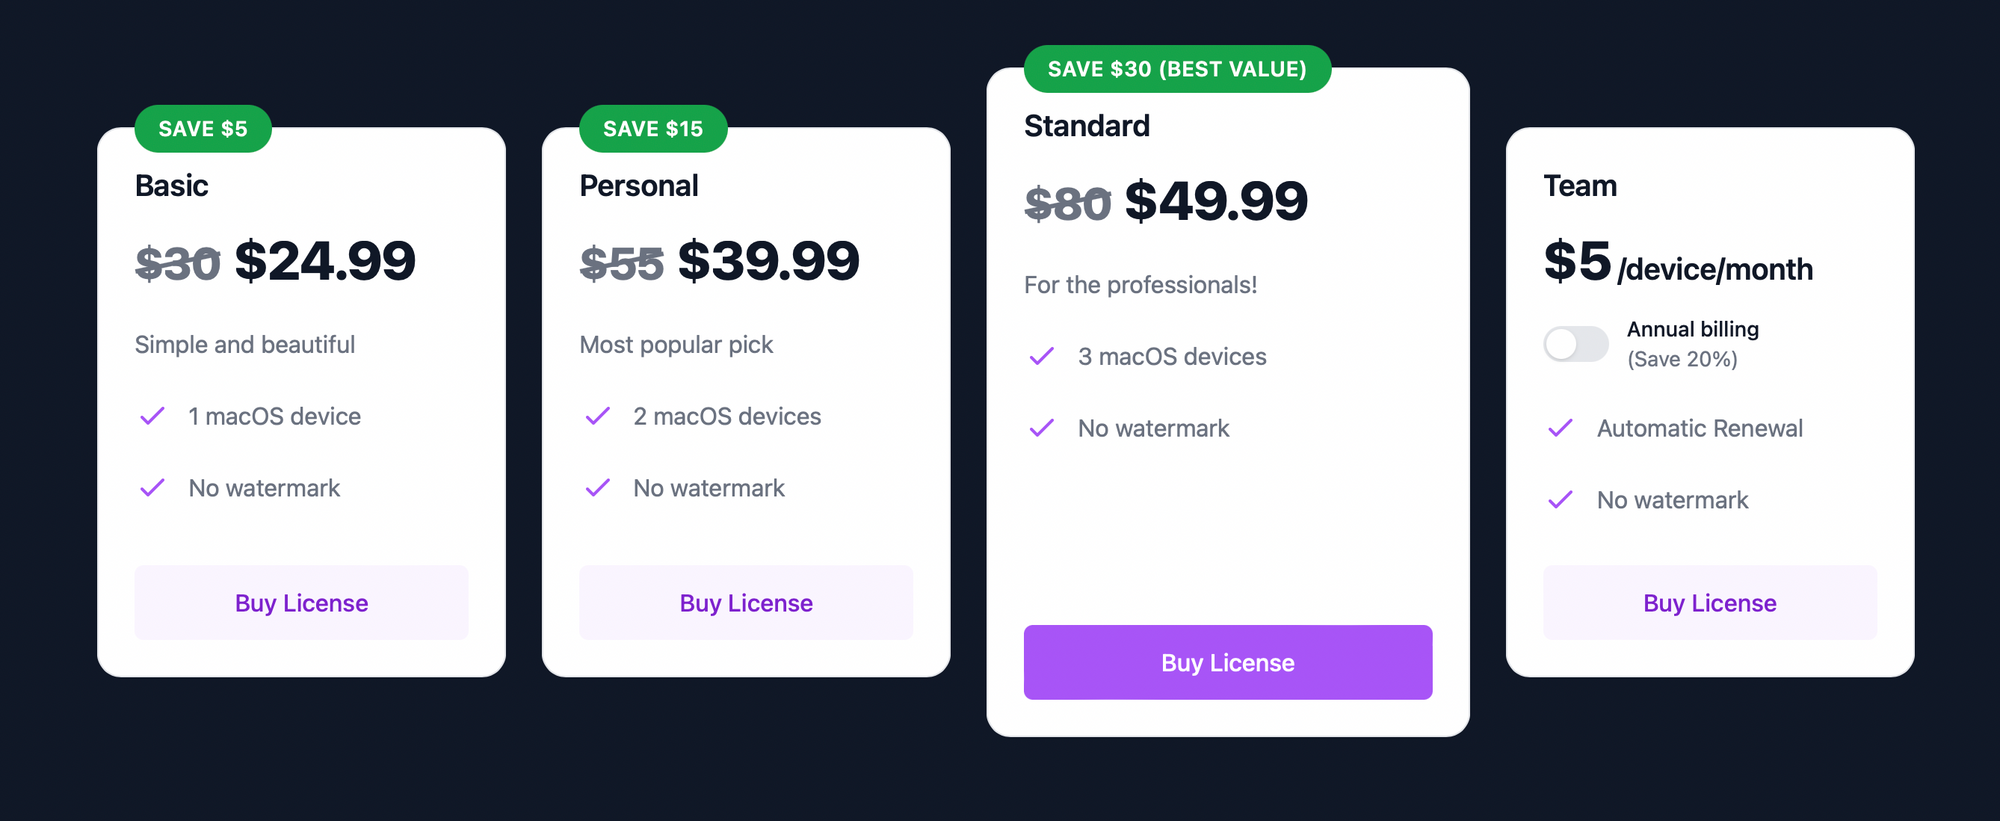
Task: Buy License for the Personal plan
Action: pyautogui.click(x=746, y=603)
